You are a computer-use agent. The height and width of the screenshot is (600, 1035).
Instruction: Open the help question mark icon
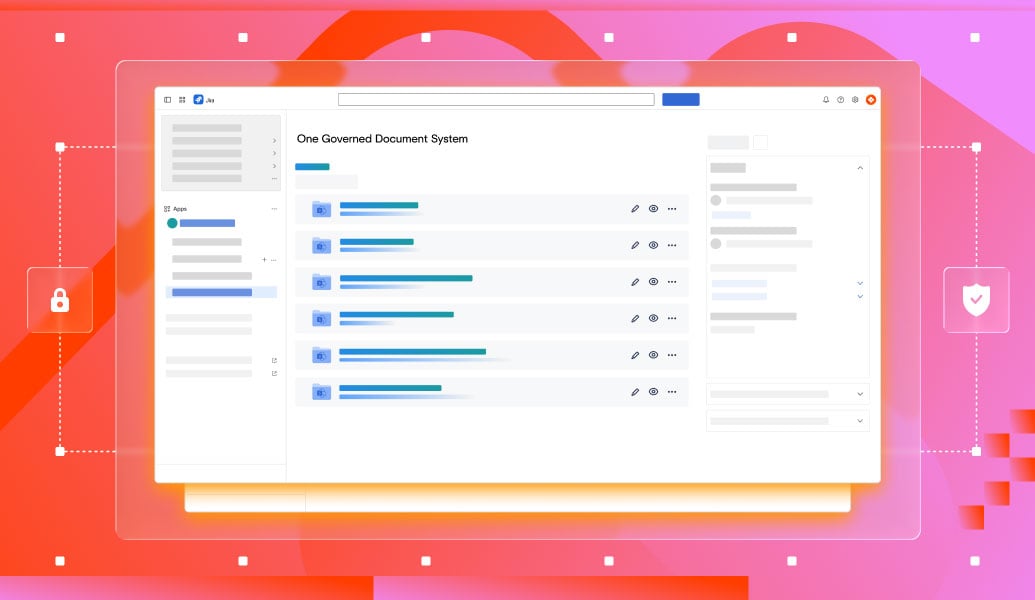(840, 100)
